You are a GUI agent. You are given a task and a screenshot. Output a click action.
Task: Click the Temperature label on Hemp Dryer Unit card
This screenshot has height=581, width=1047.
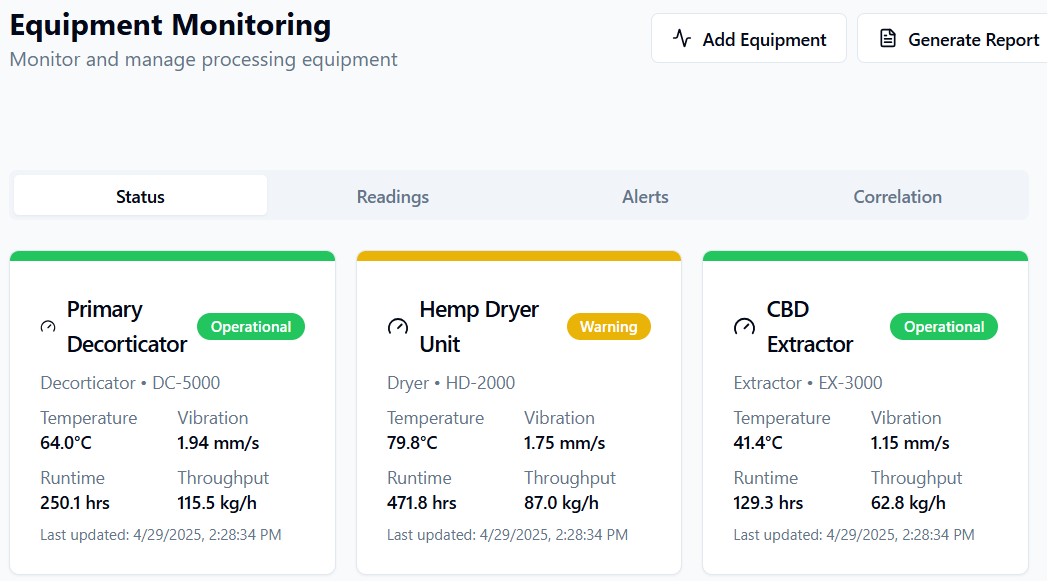click(x=435, y=418)
